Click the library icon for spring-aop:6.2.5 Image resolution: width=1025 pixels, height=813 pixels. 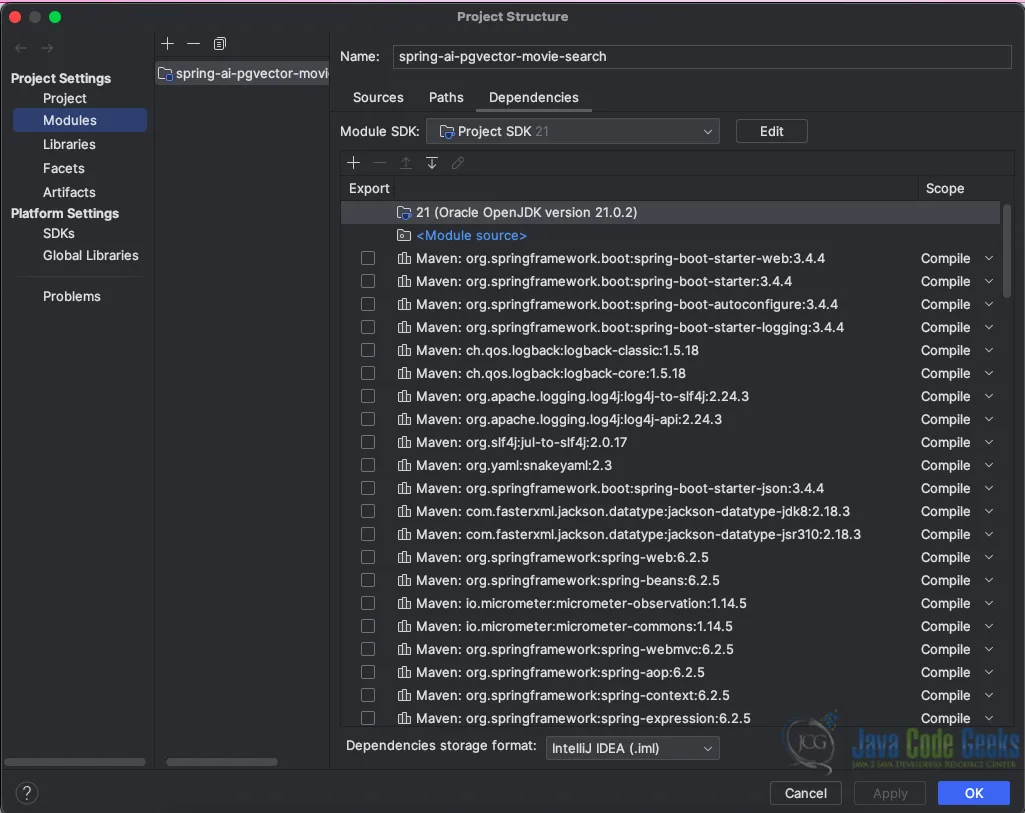[x=404, y=672]
